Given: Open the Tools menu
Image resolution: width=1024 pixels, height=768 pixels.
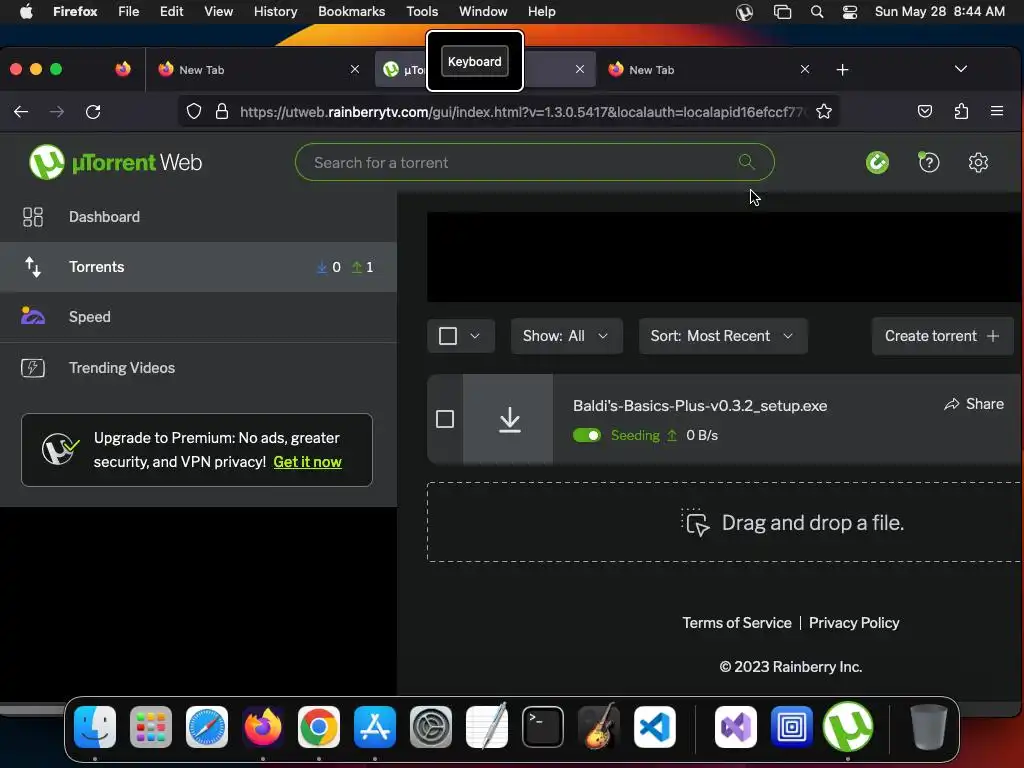Looking at the screenshot, I should [x=422, y=12].
